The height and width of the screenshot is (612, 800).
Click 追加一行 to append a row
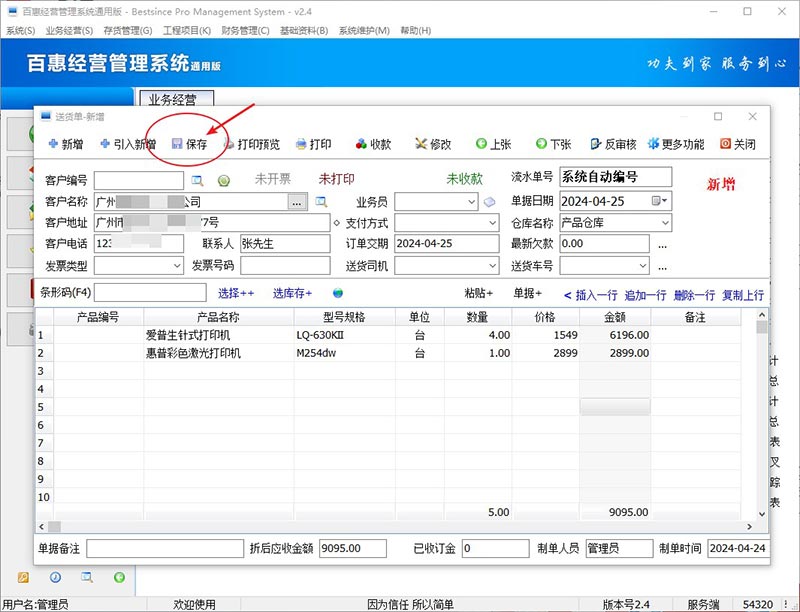645,295
